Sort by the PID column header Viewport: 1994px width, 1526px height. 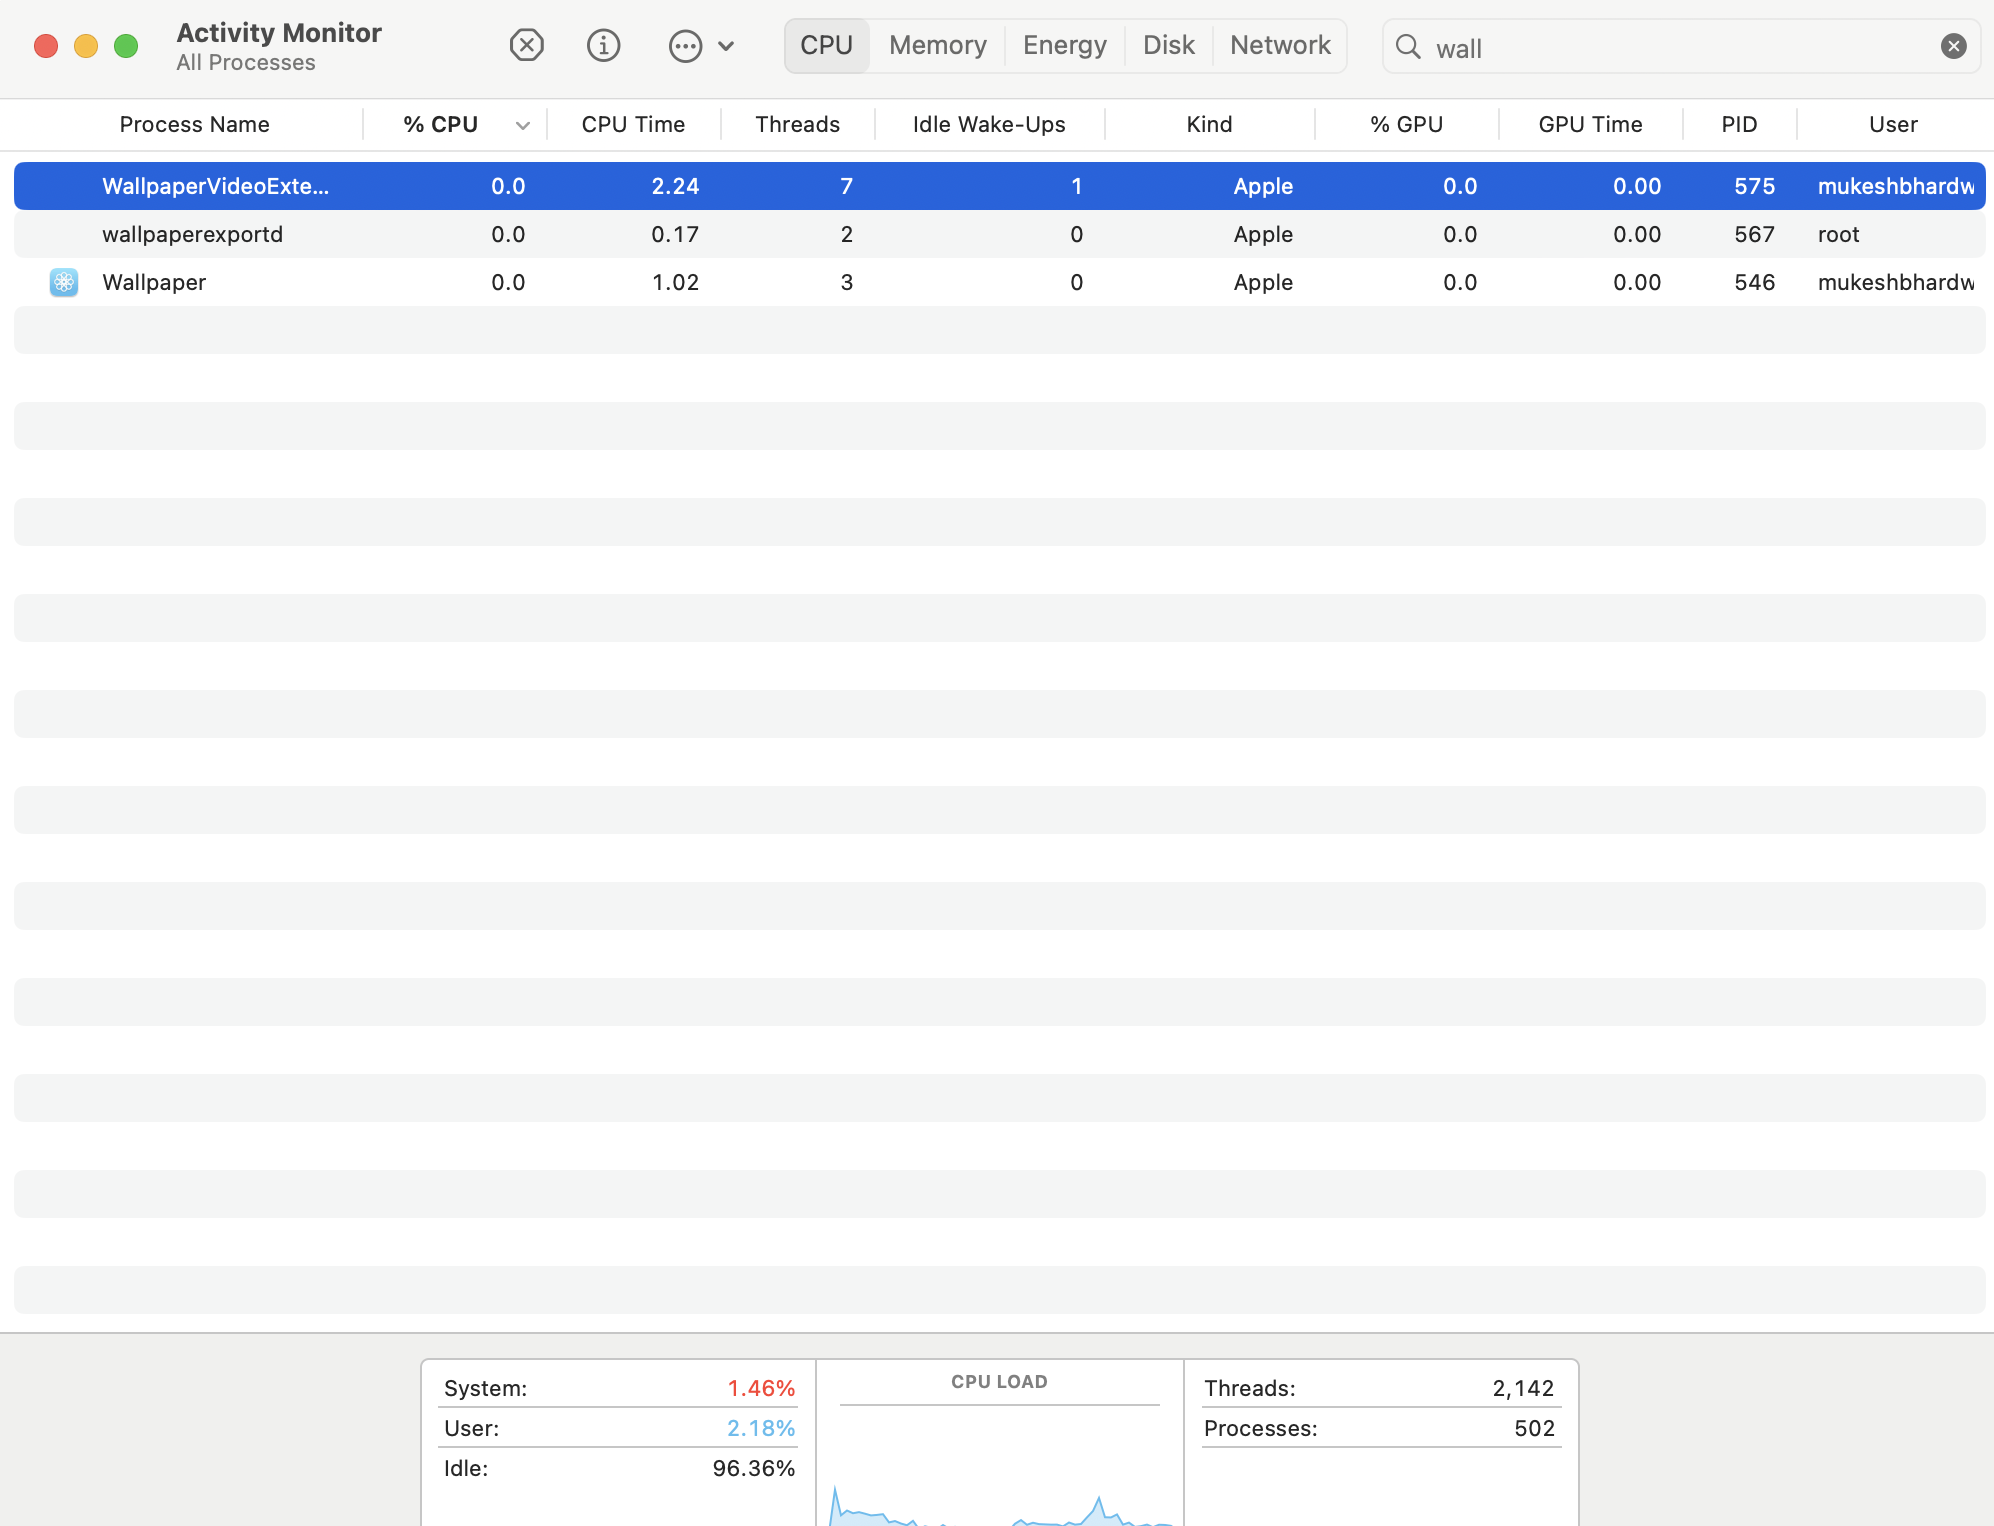[x=1739, y=124]
